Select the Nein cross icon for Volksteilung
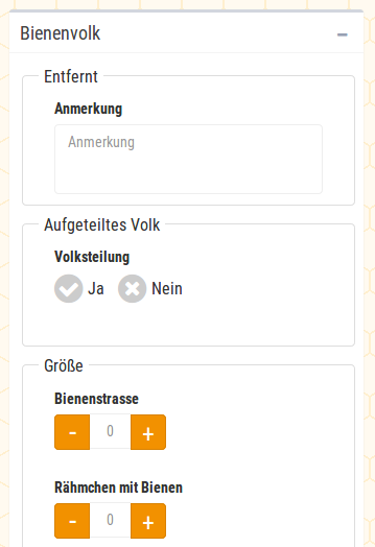 (132, 289)
